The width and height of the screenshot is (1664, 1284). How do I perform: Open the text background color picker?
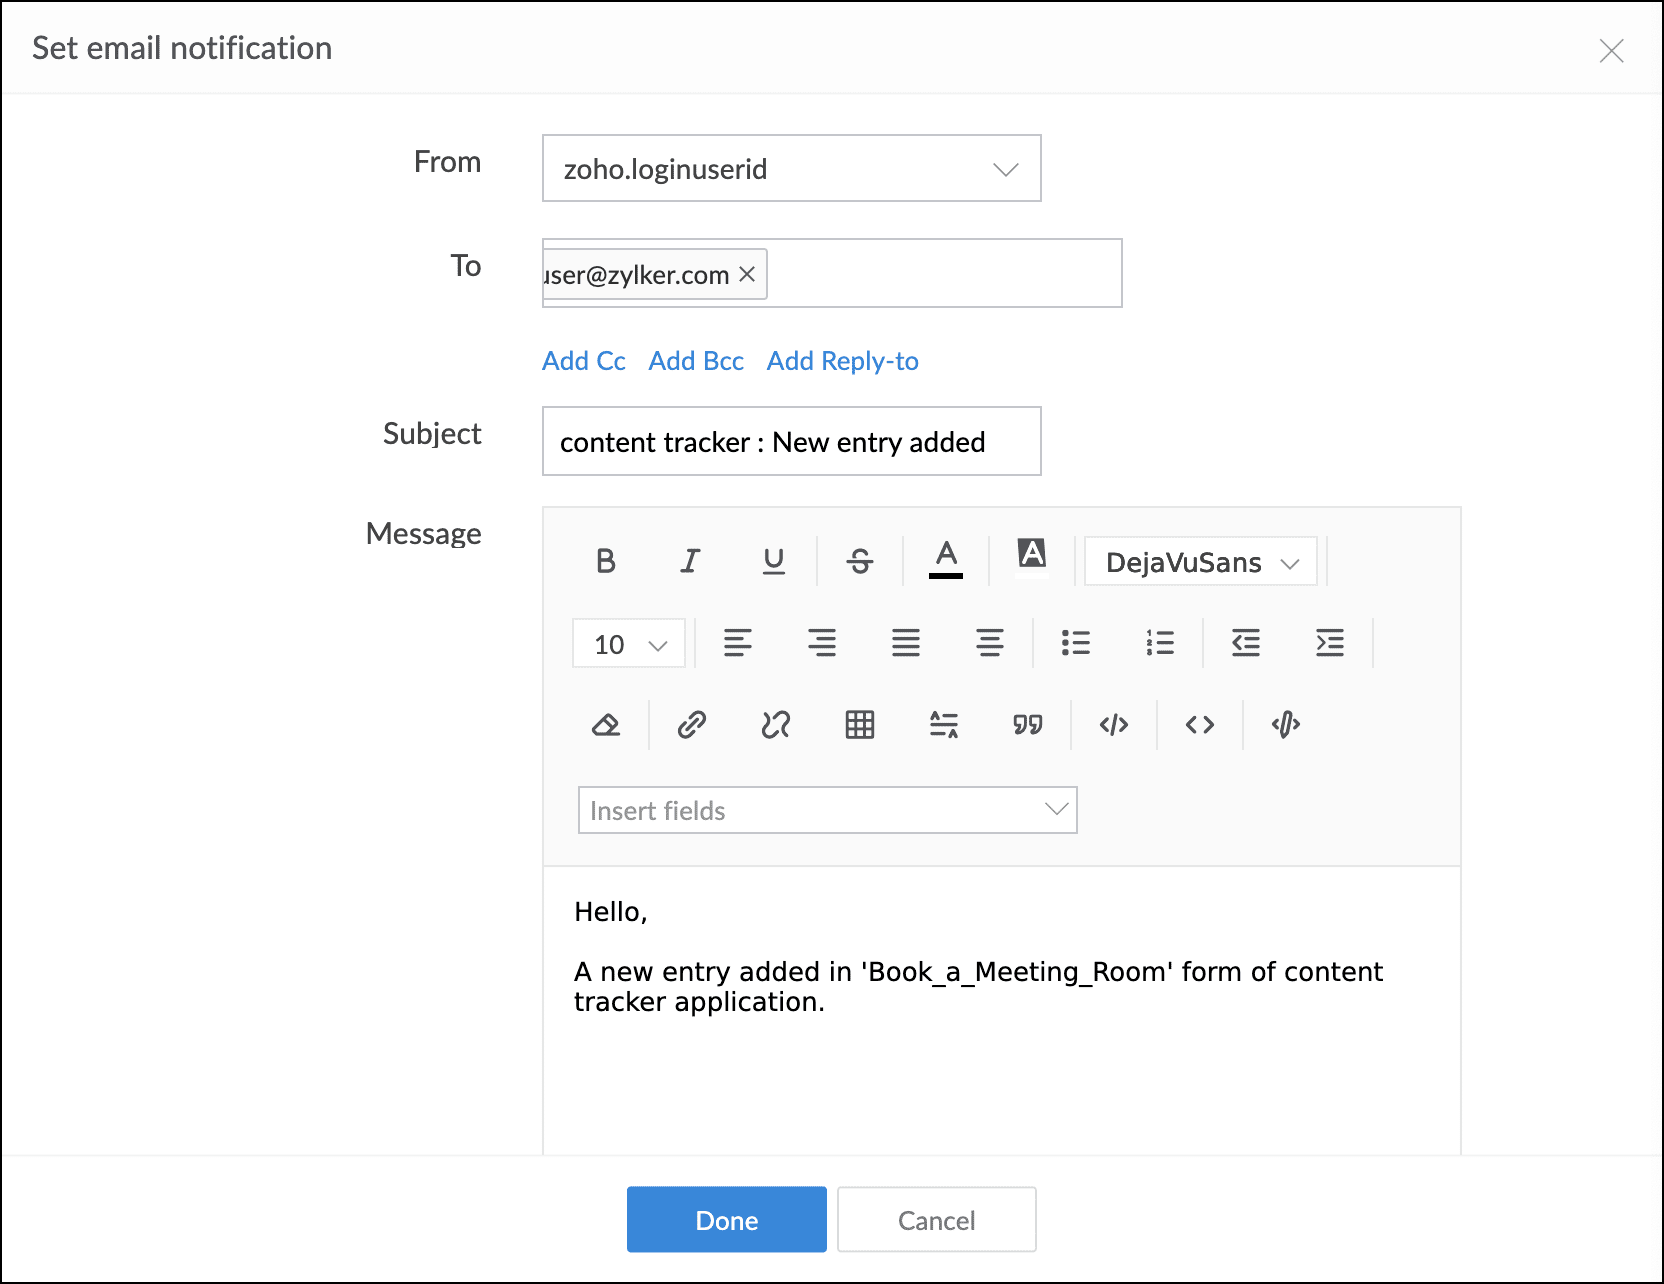1032,554
